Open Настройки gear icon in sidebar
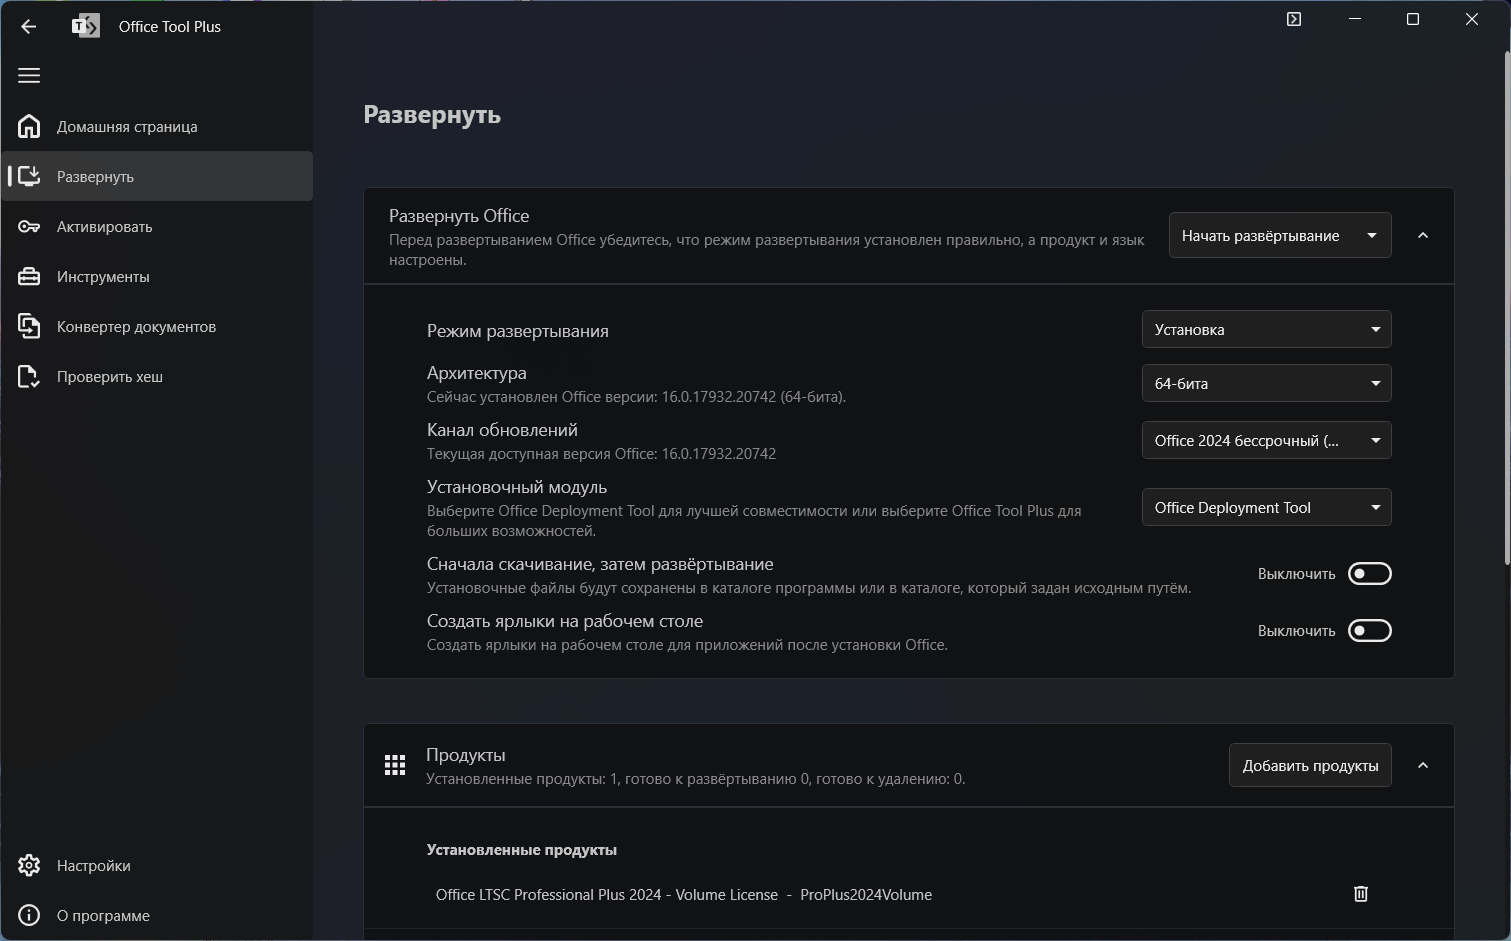Image resolution: width=1511 pixels, height=941 pixels. (29, 866)
